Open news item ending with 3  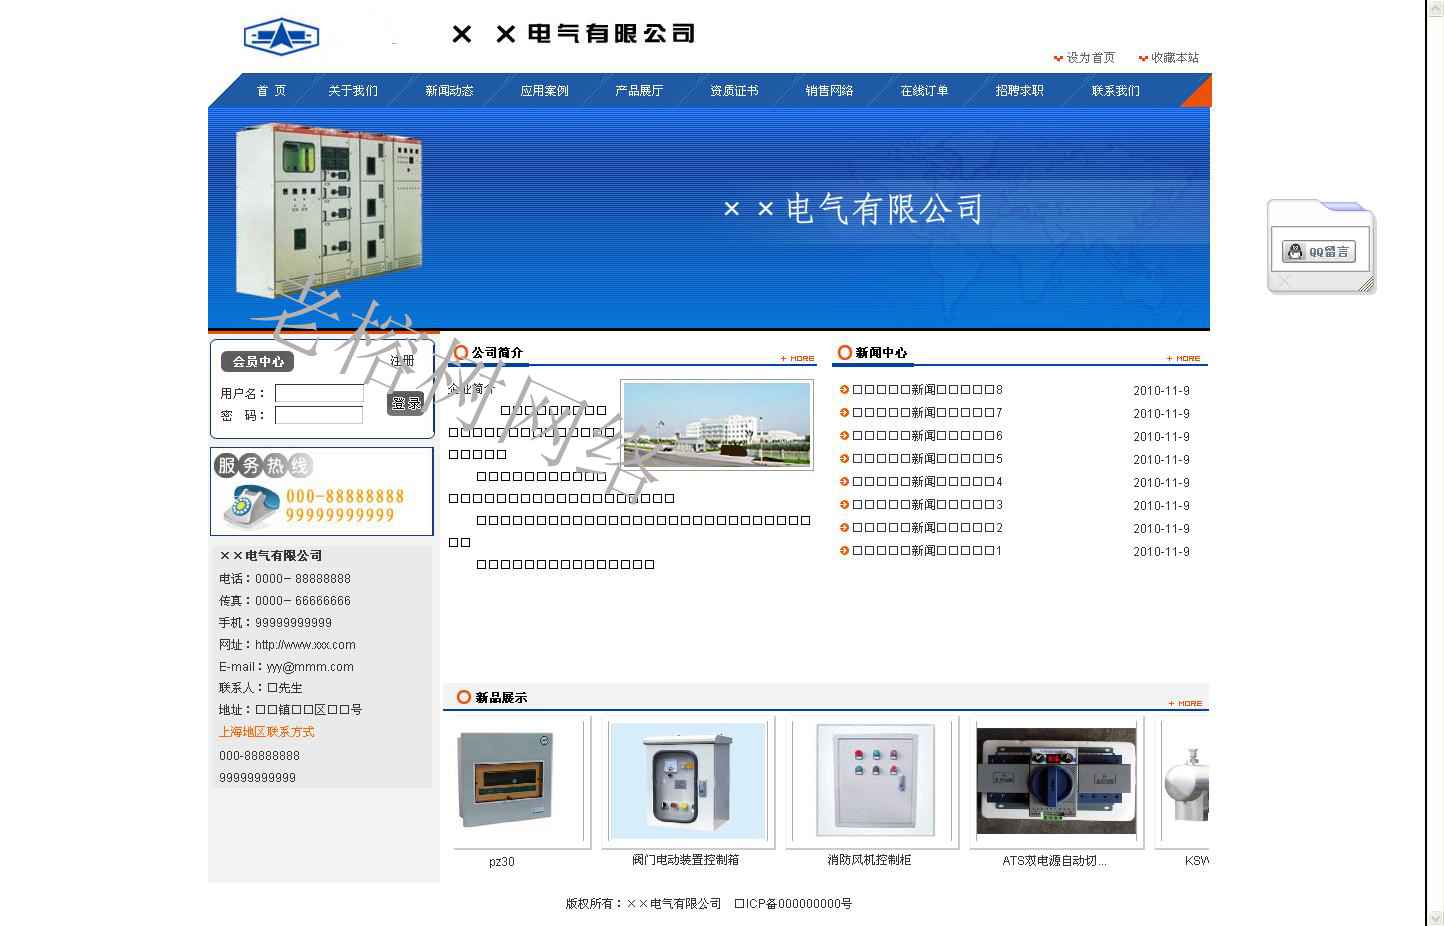(927, 505)
